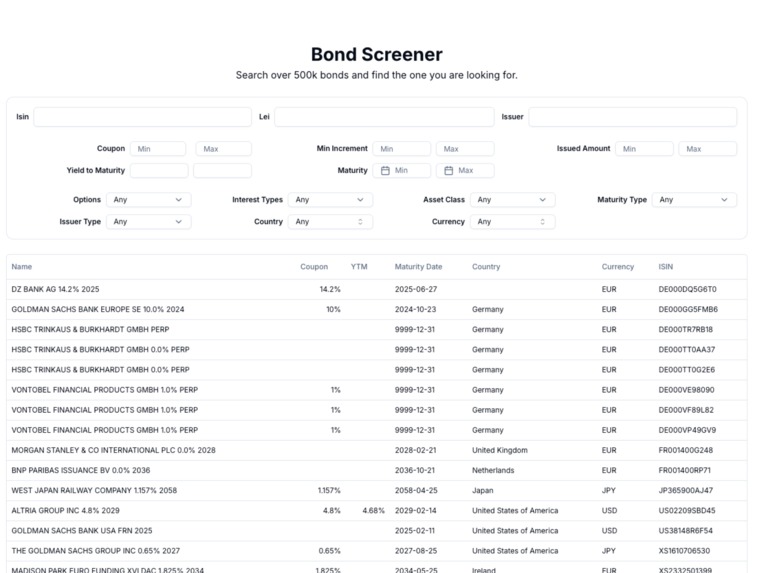
Task: Click ISIN DE000VP49GV9
Action: pyautogui.click(x=687, y=430)
